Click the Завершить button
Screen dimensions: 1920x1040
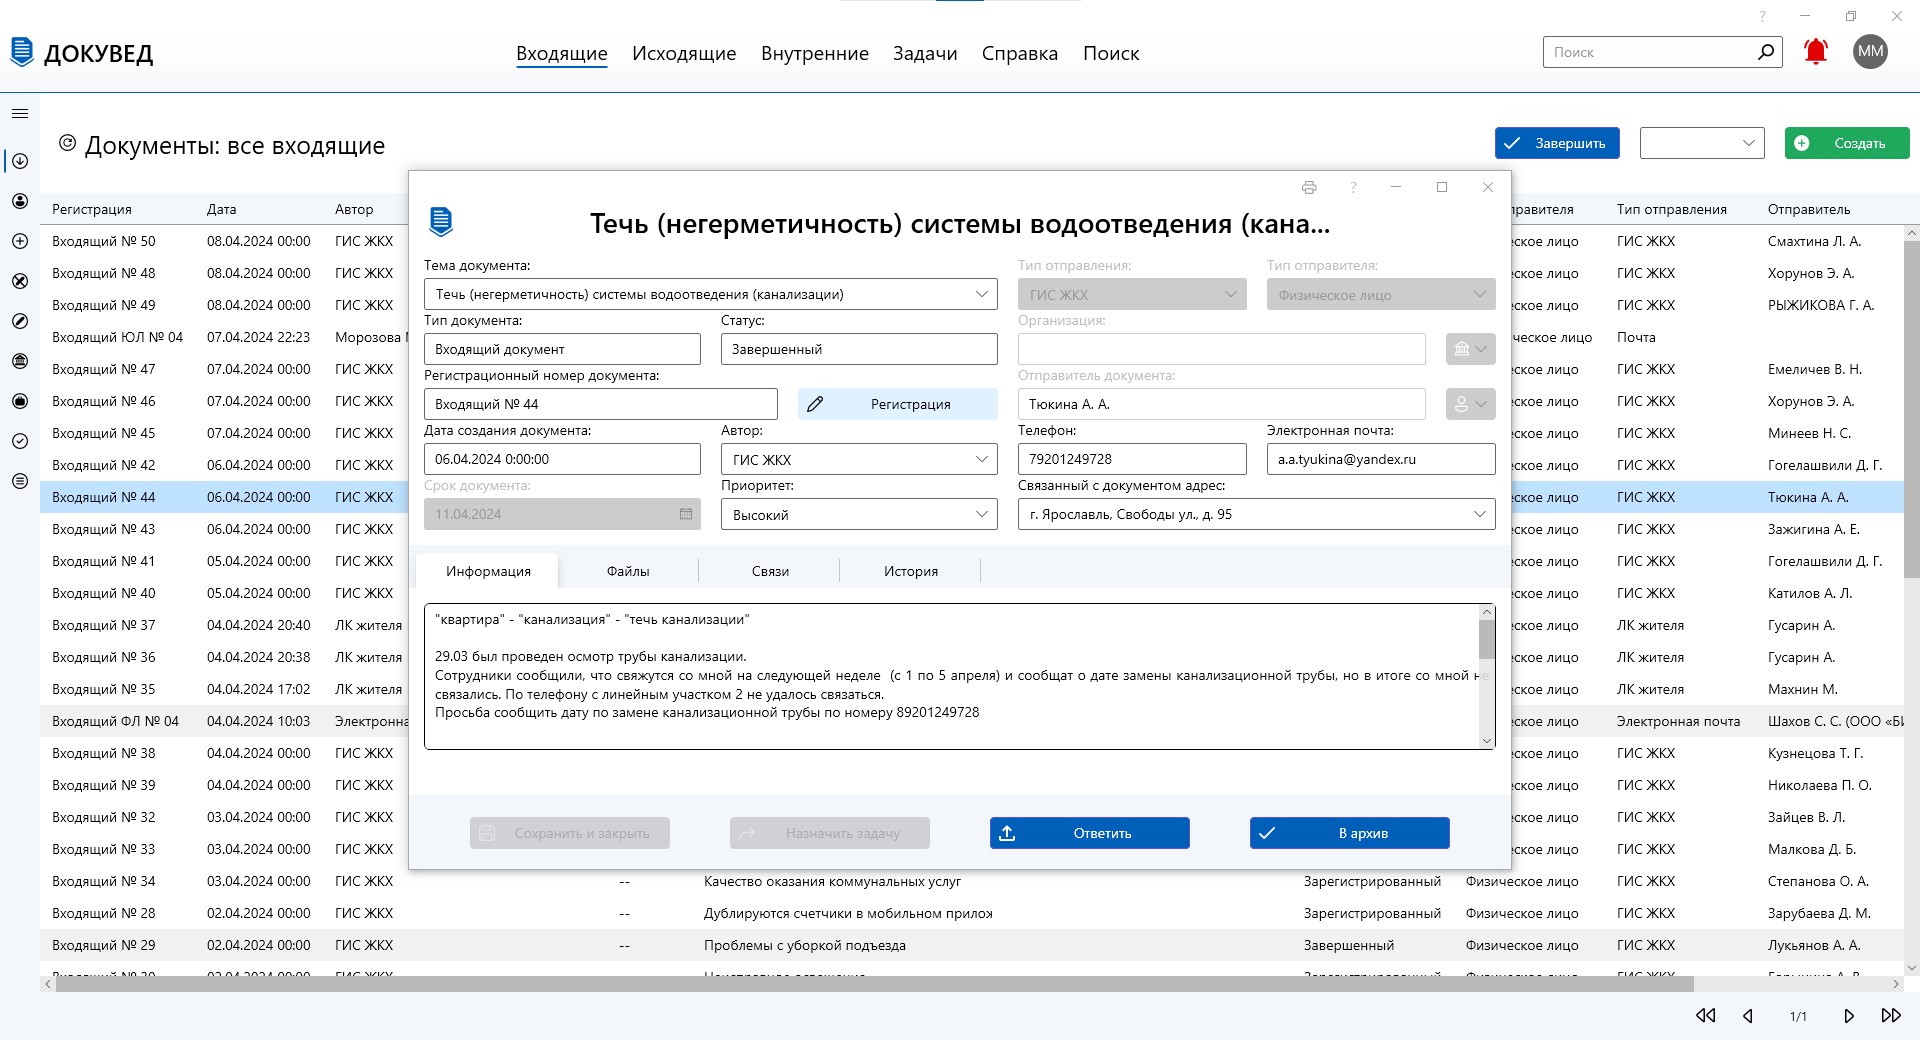click(x=1557, y=143)
